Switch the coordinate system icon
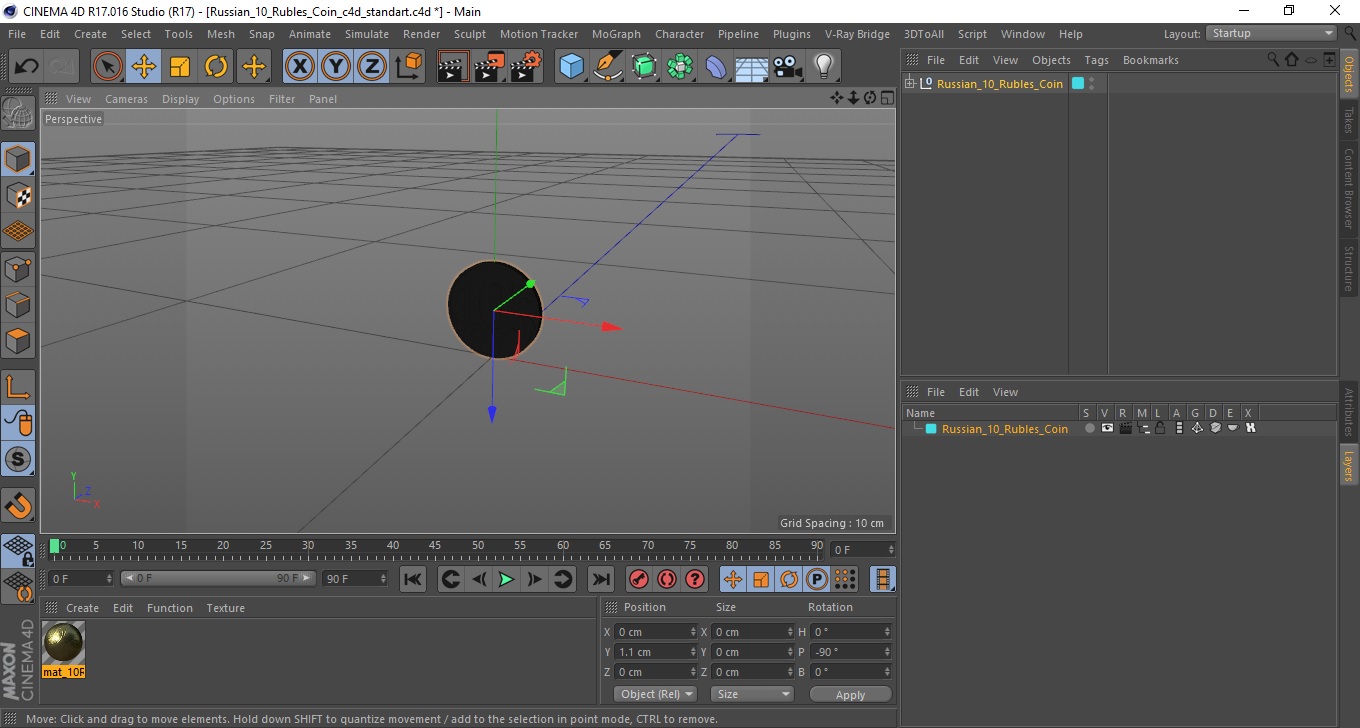Image resolution: width=1360 pixels, height=728 pixels. point(408,67)
